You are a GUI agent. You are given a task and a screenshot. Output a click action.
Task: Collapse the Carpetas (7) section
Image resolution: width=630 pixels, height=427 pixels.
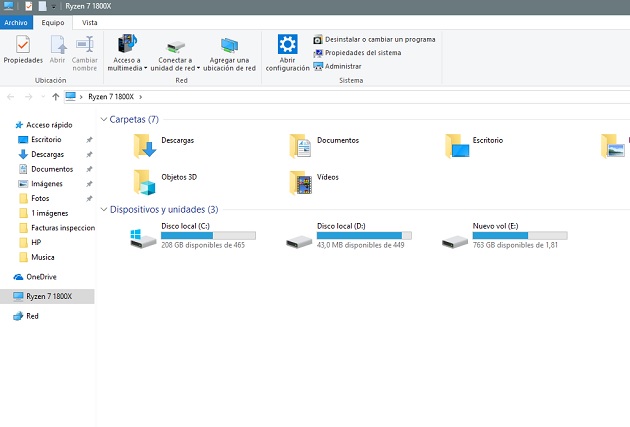[x=104, y=120]
